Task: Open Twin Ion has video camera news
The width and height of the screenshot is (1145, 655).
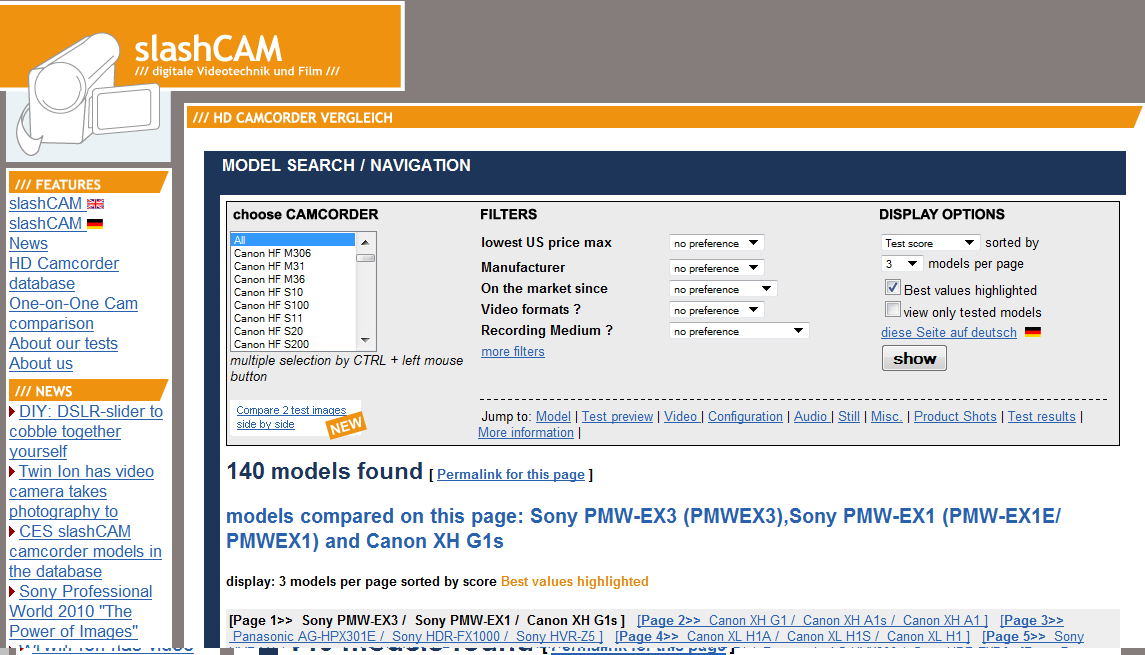Action: 82,491
